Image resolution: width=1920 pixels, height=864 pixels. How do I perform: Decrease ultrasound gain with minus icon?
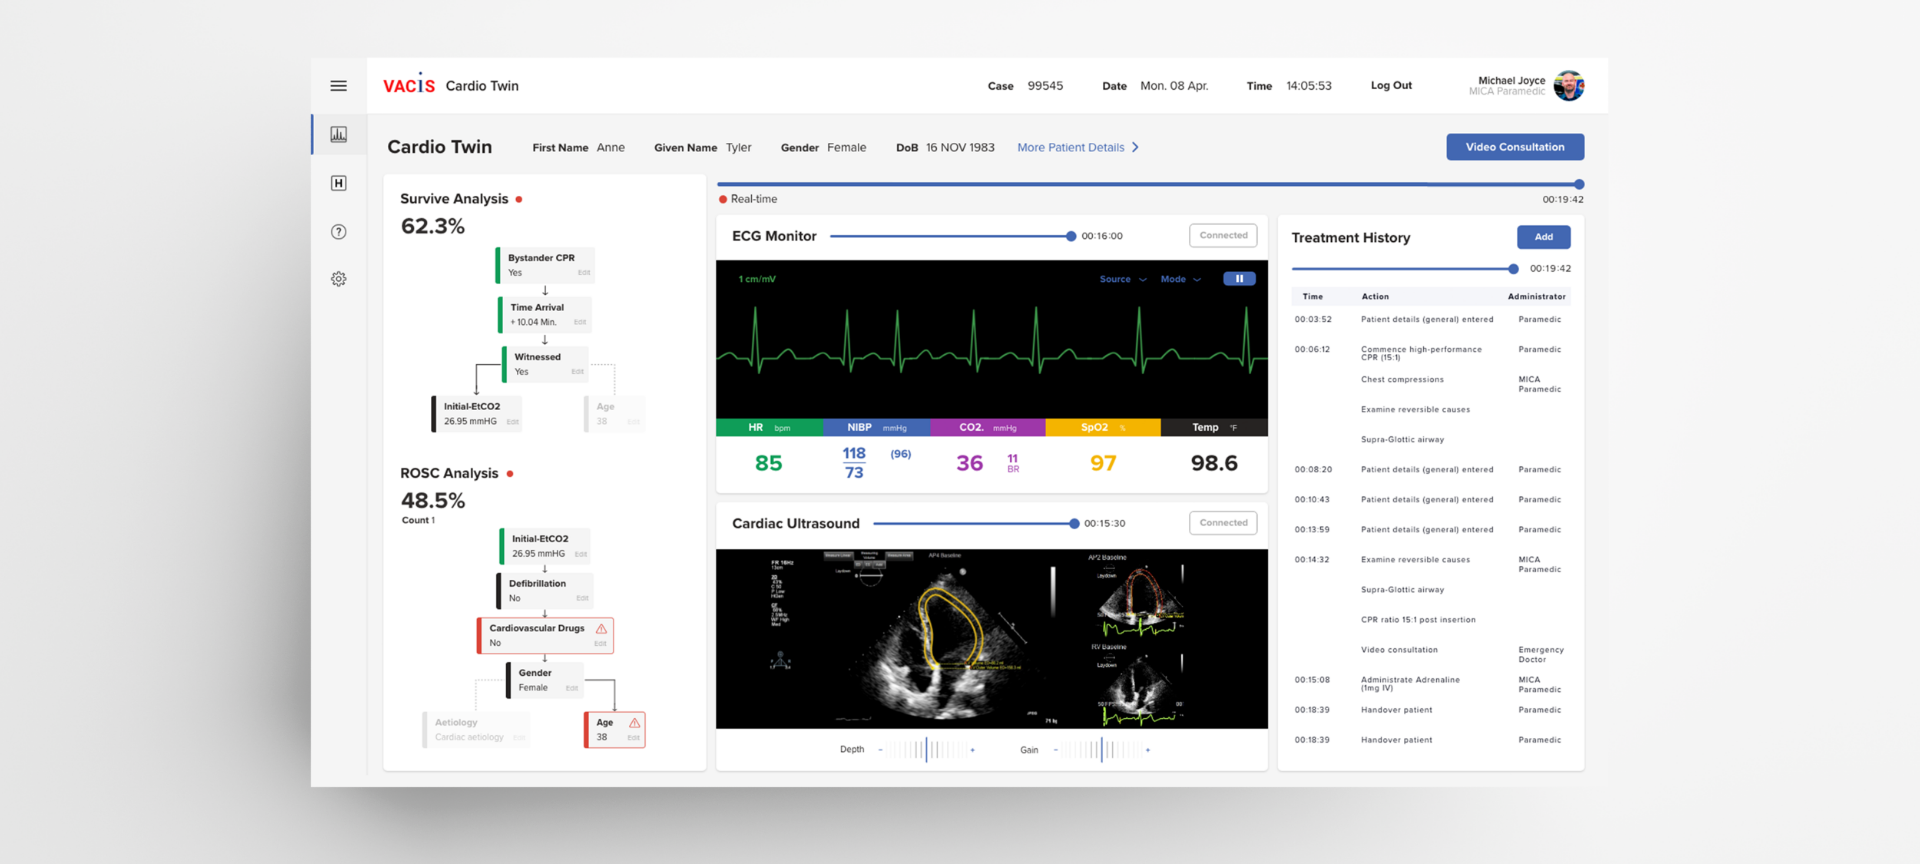tap(1056, 750)
